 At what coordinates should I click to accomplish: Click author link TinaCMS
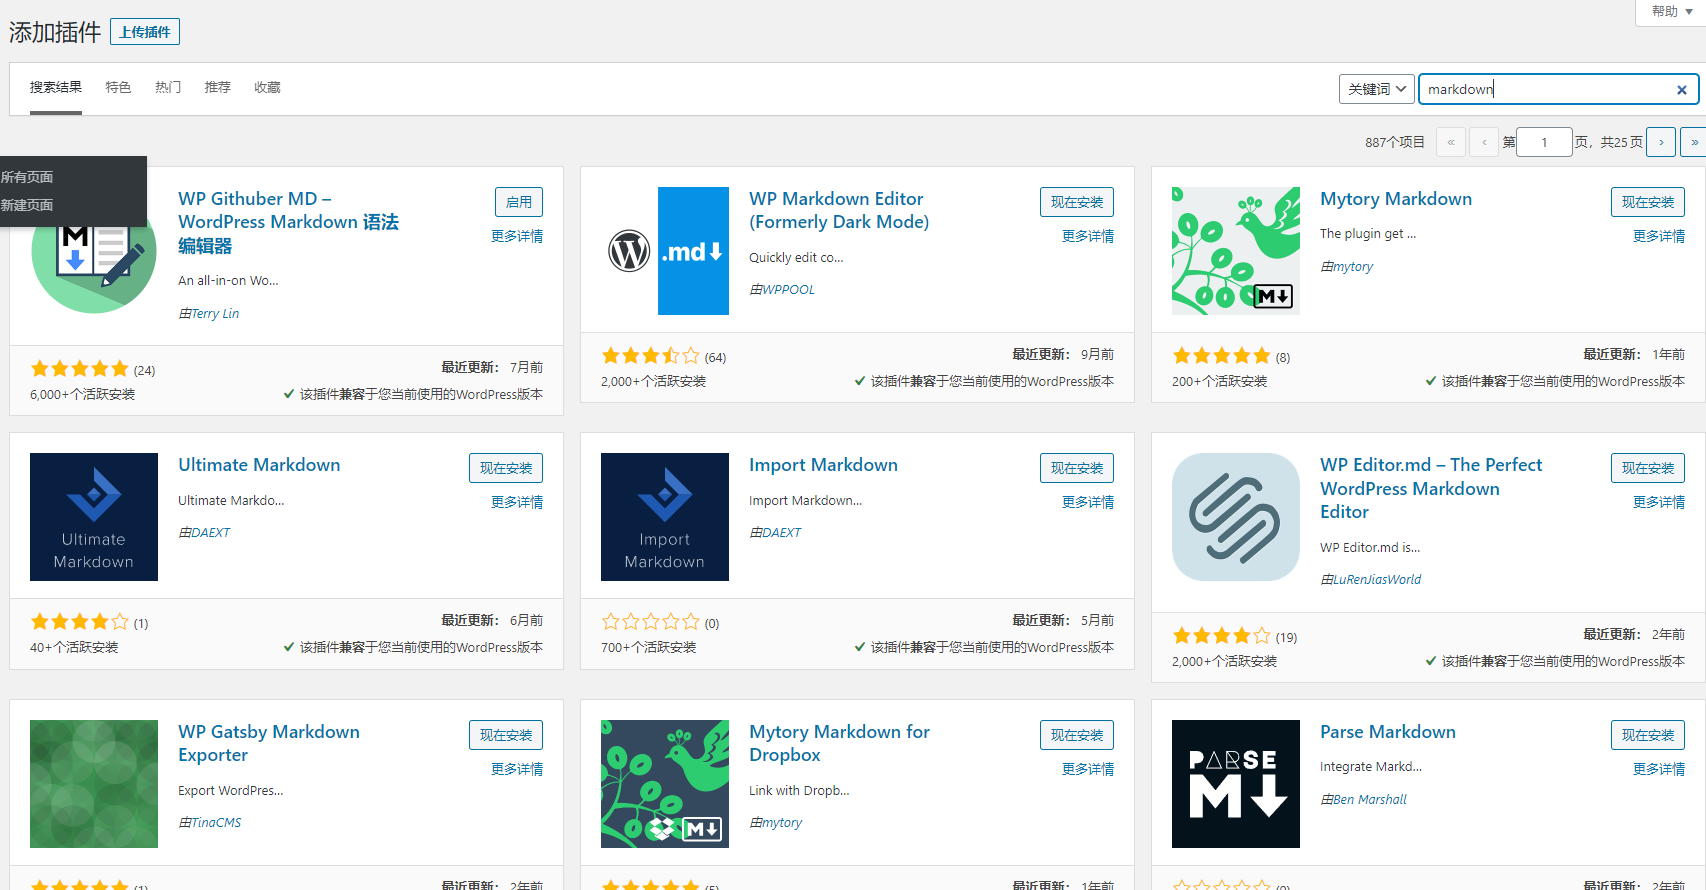coord(216,823)
